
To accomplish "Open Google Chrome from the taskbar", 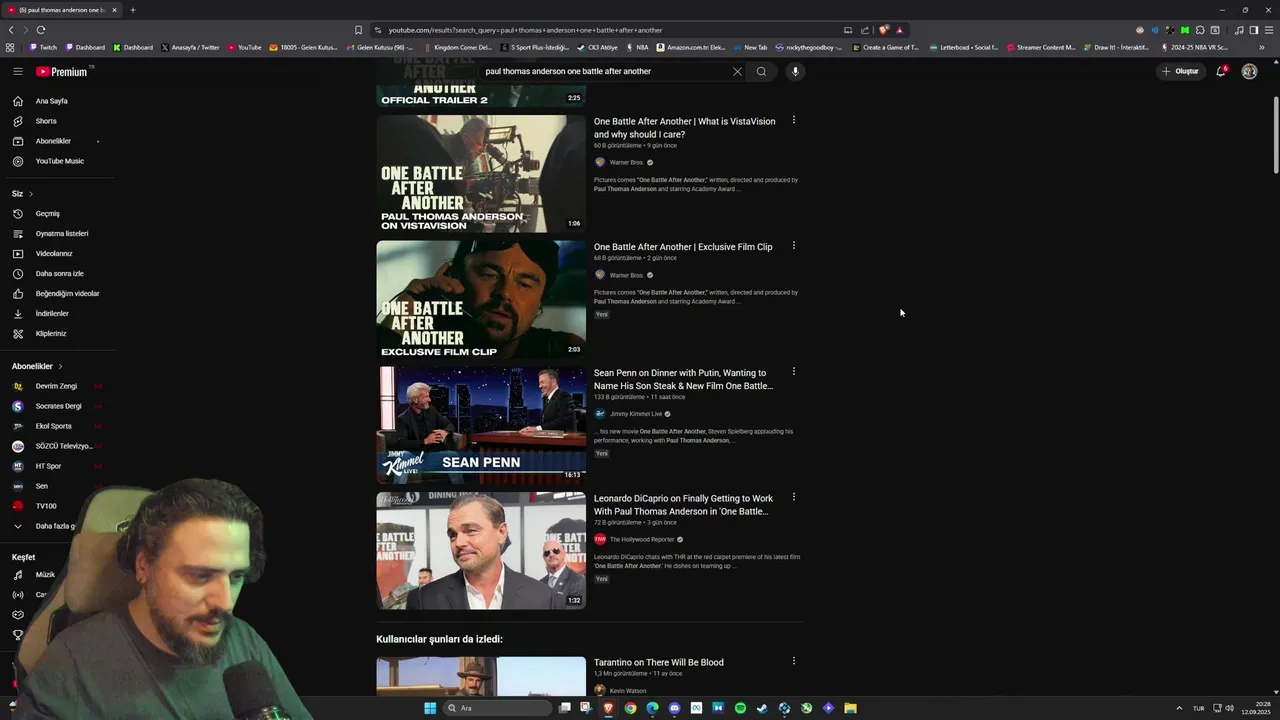I will point(630,708).
